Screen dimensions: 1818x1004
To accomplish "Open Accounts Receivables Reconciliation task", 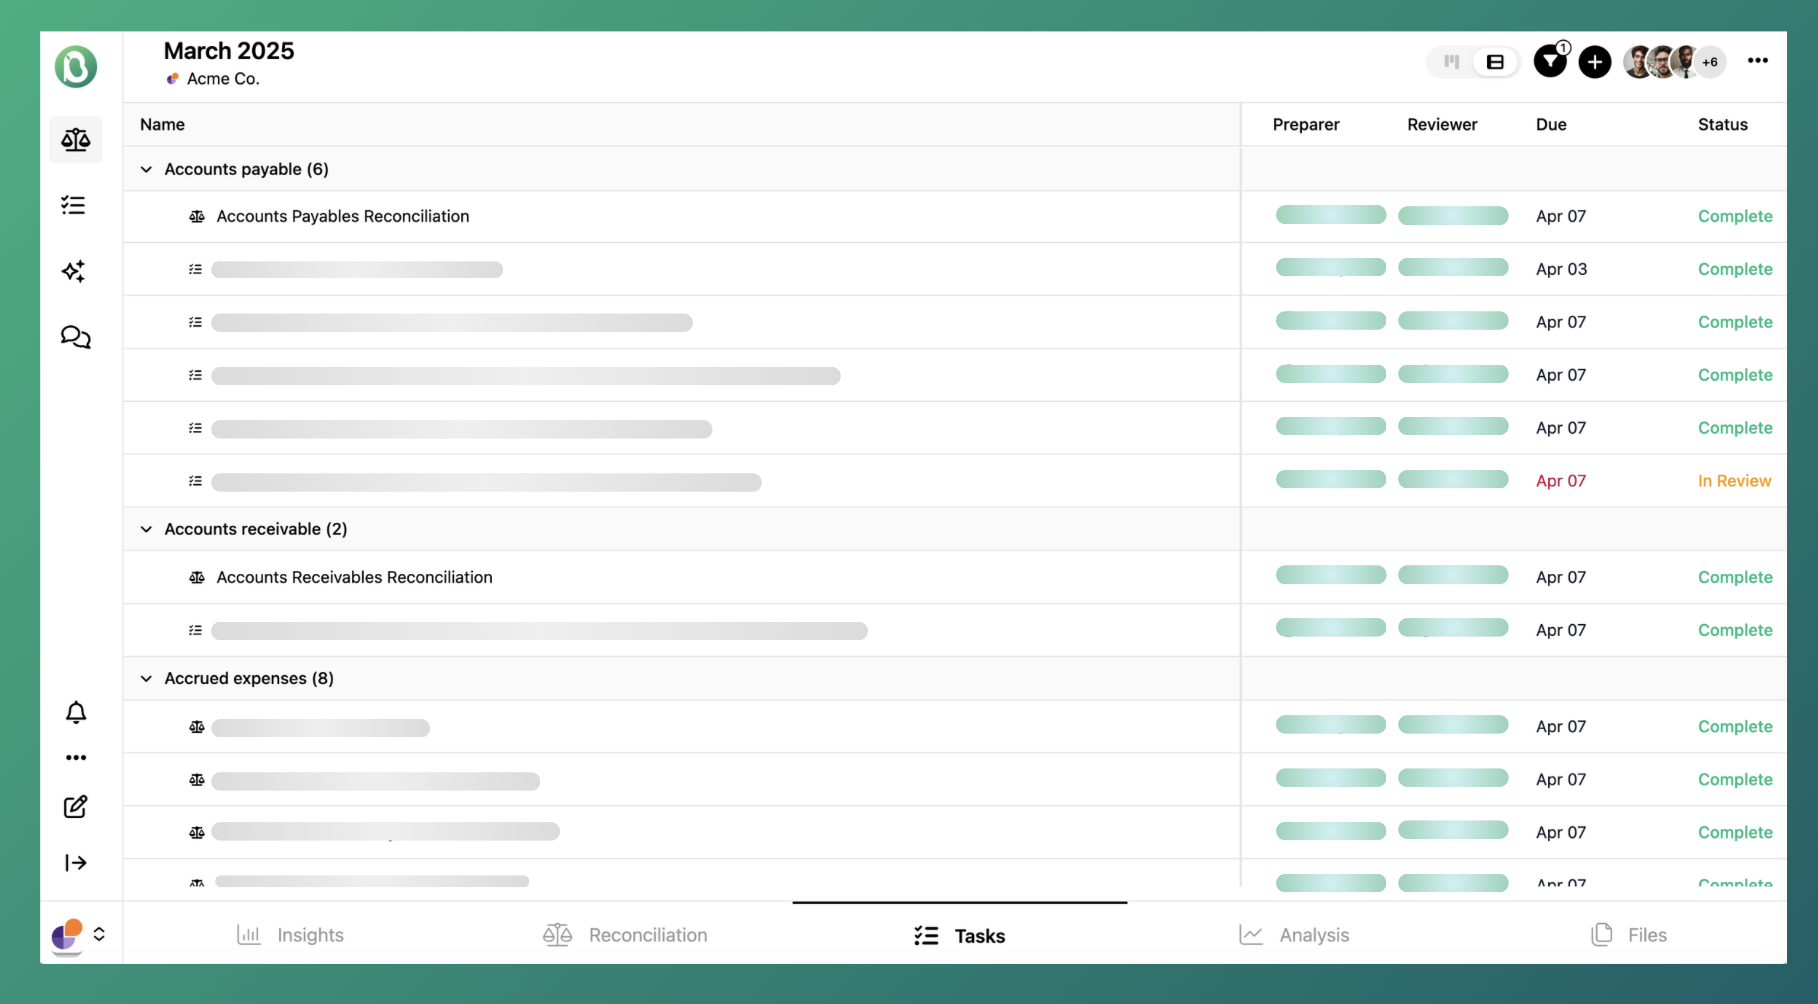I will pos(355,577).
